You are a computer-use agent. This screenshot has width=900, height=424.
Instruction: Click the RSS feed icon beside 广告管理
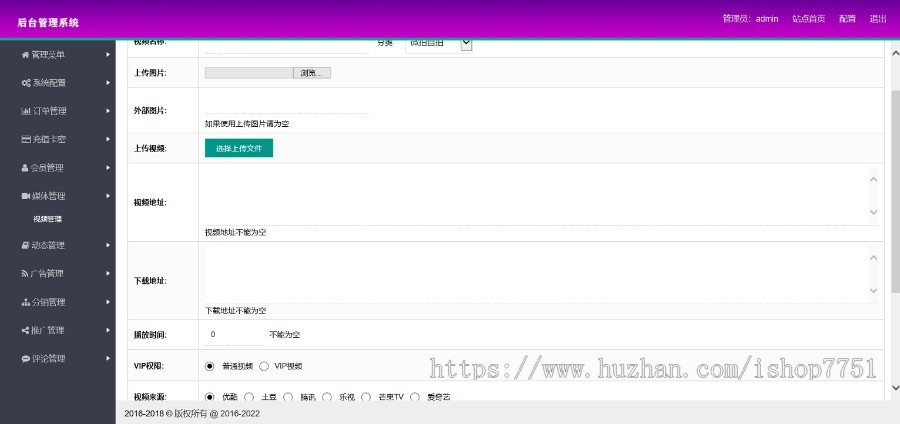point(25,274)
